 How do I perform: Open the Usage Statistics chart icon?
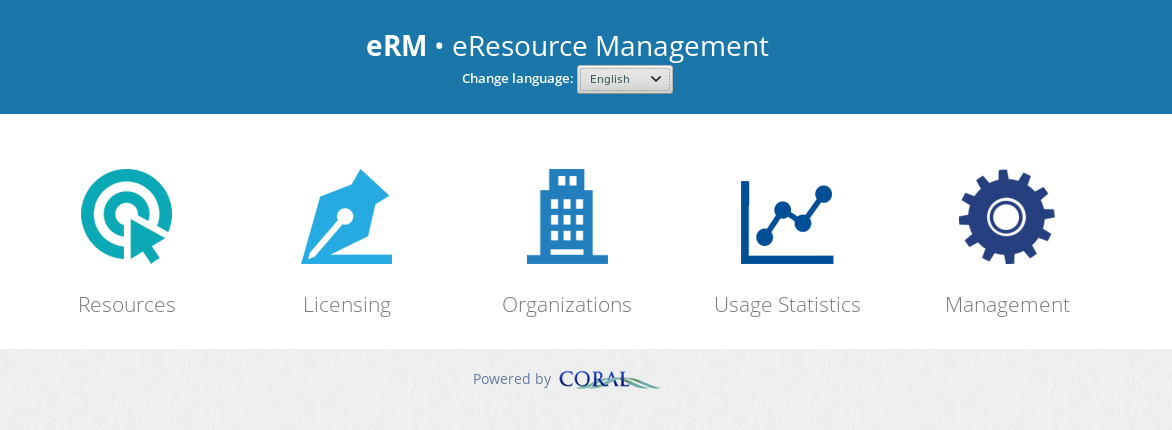point(787,222)
